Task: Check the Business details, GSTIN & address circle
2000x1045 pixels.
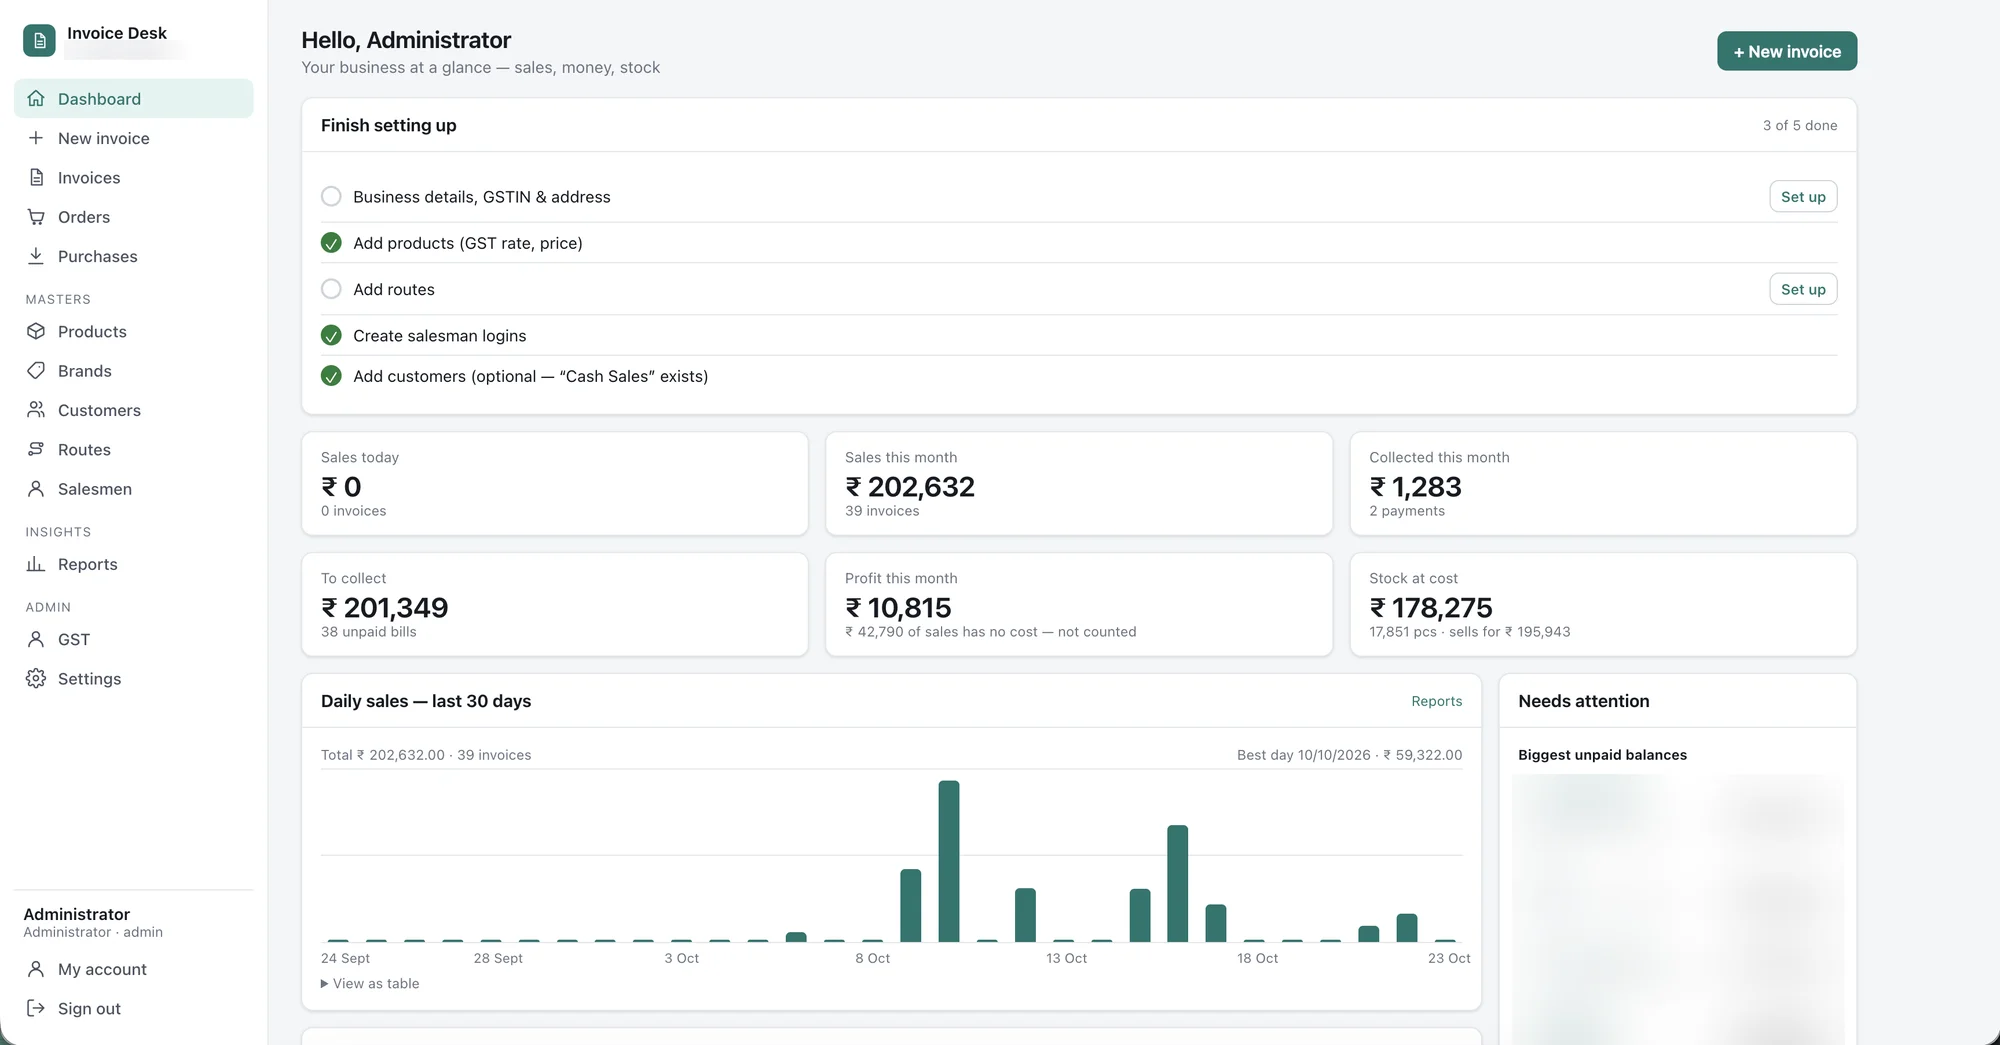Action: coord(331,196)
